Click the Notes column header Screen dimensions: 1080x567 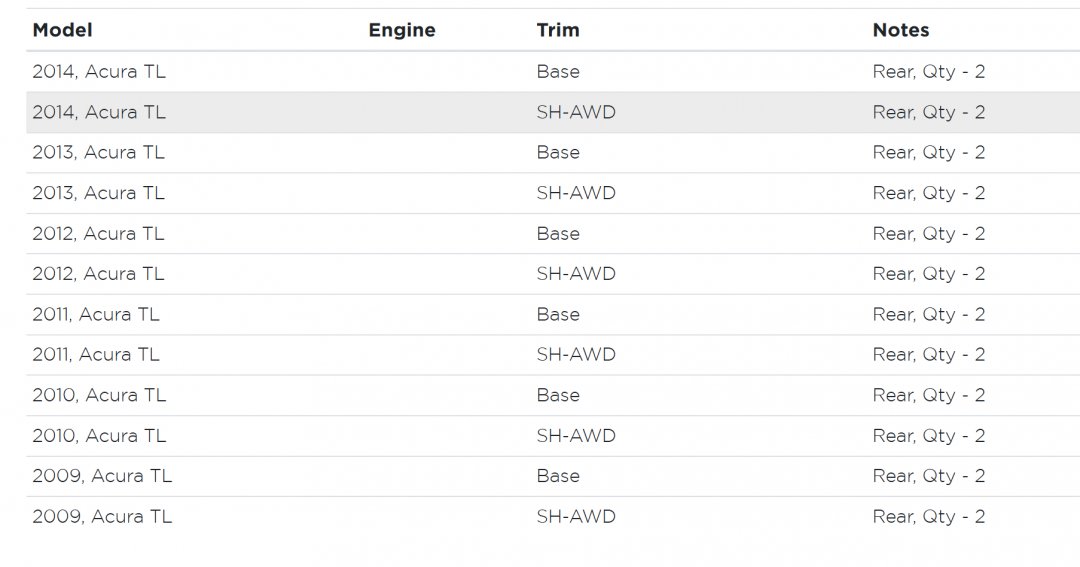[901, 30]
